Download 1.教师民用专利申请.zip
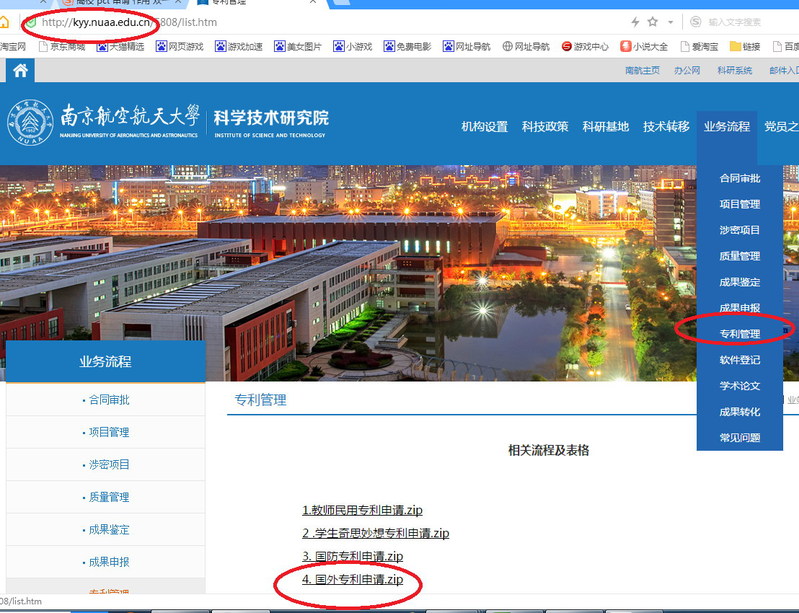799x613 pixels. point(362,510)
